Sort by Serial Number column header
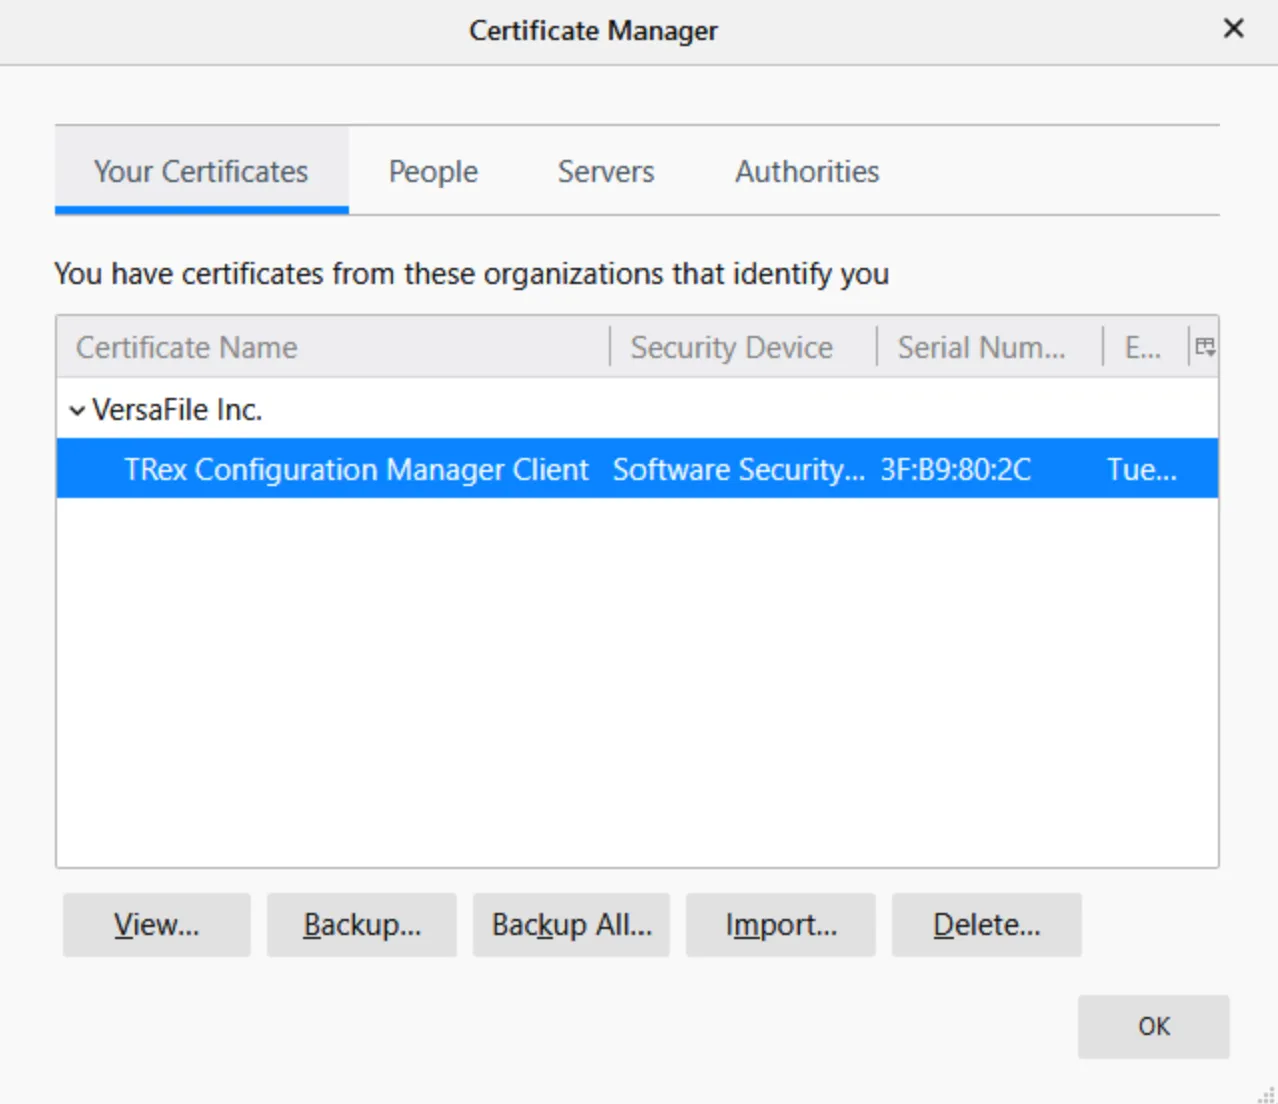 tap(990, 347)
